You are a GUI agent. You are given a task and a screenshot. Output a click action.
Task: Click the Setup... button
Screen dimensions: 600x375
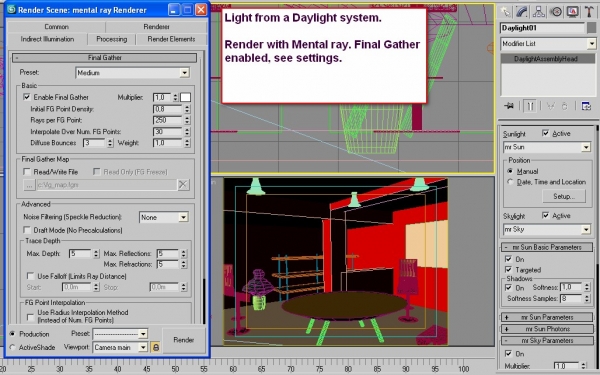(x=564, y=196)
